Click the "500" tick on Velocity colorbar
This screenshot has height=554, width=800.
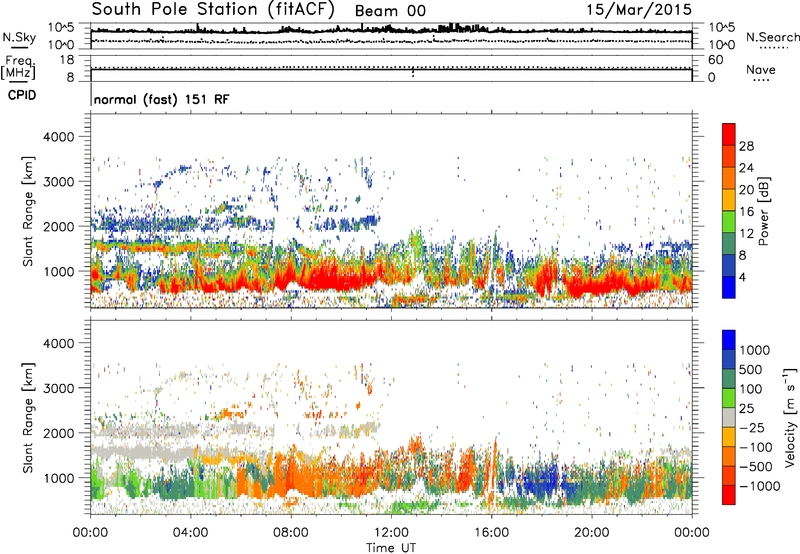pos(751,370)
